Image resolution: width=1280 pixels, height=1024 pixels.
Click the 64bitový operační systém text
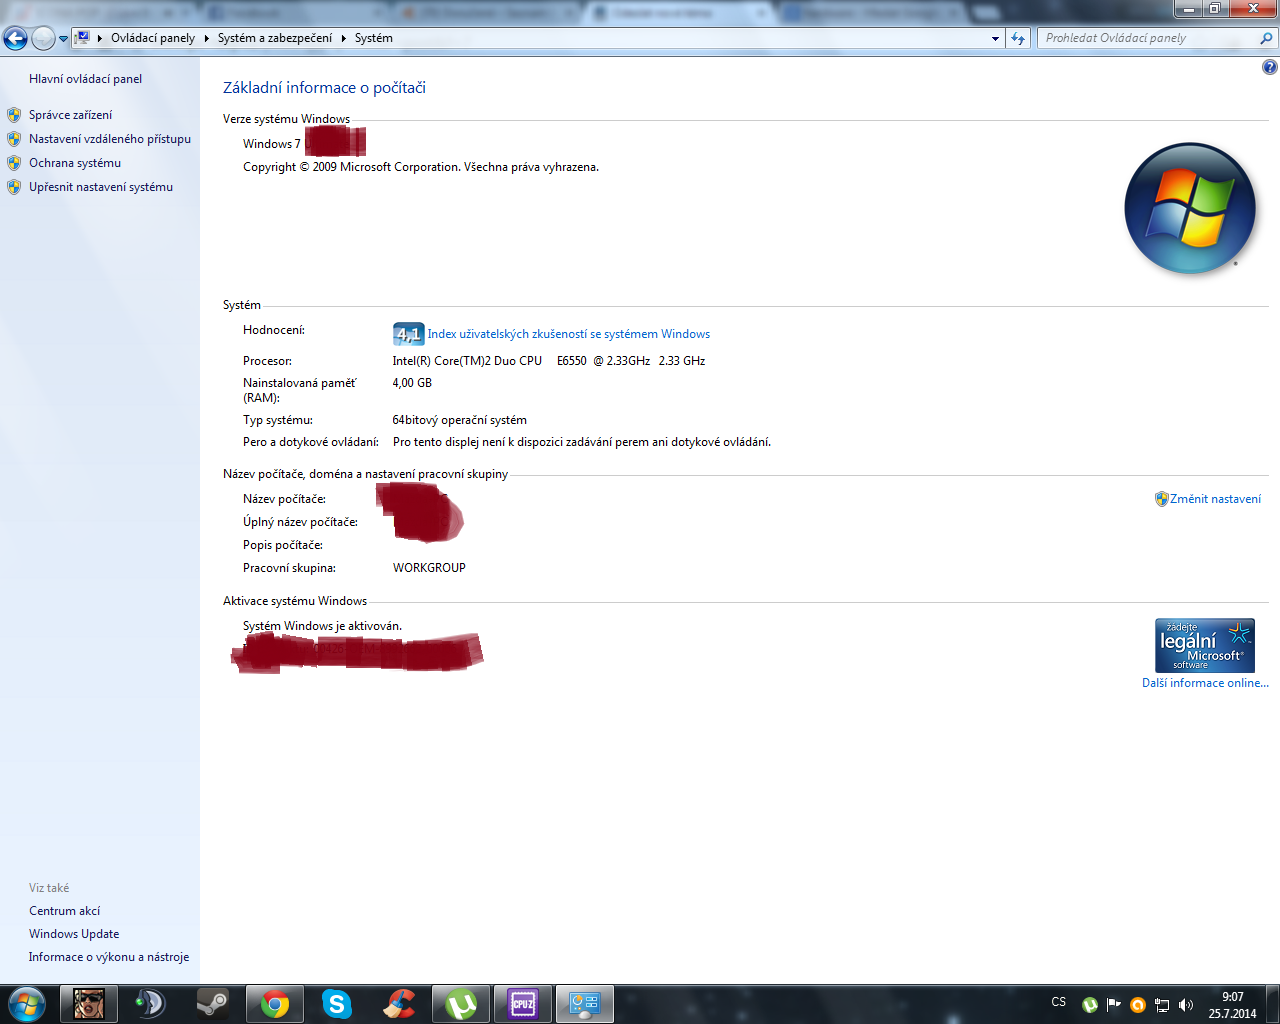click(x=460, y=420)
